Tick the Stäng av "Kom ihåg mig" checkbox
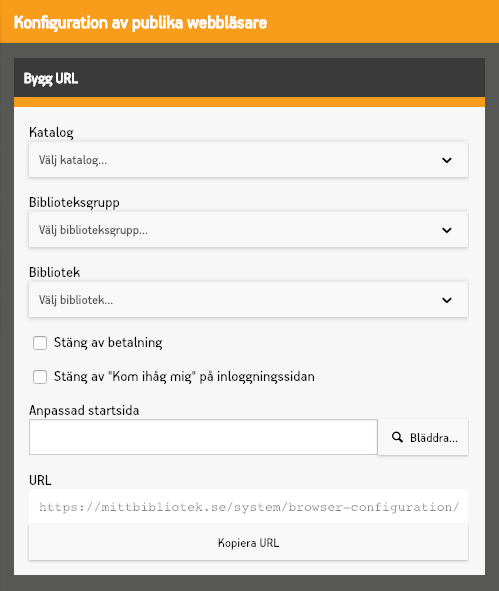 tap(40, 377)
